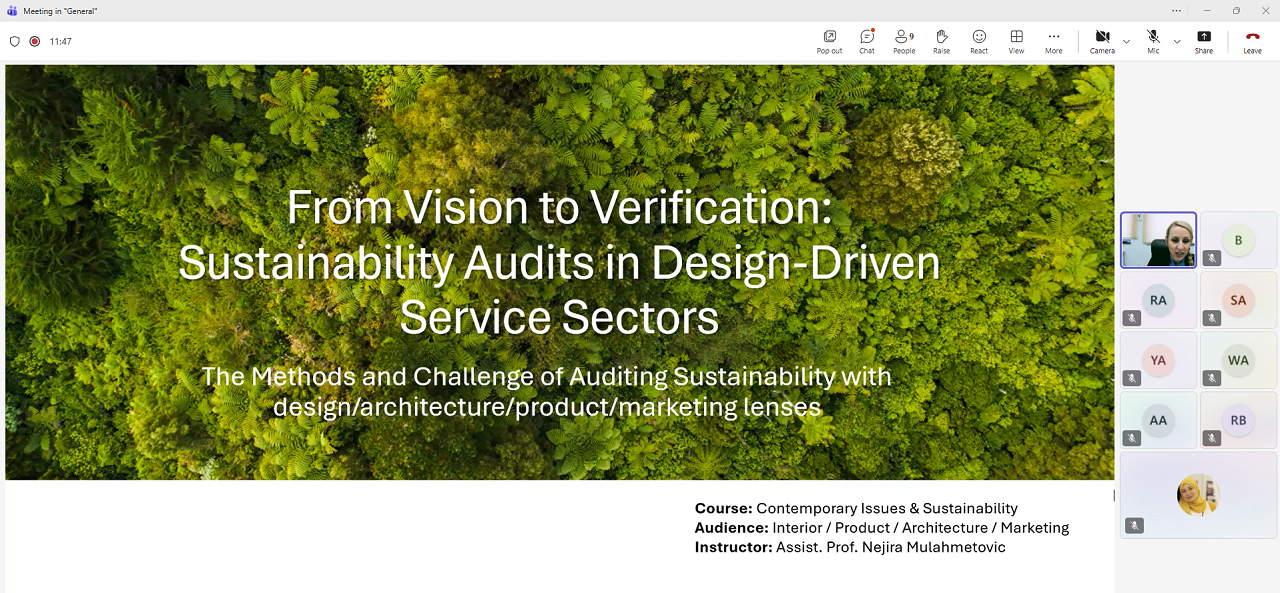Select the speaker's live video tile
The image size is (1280, 593).
tap(1158, 240)
